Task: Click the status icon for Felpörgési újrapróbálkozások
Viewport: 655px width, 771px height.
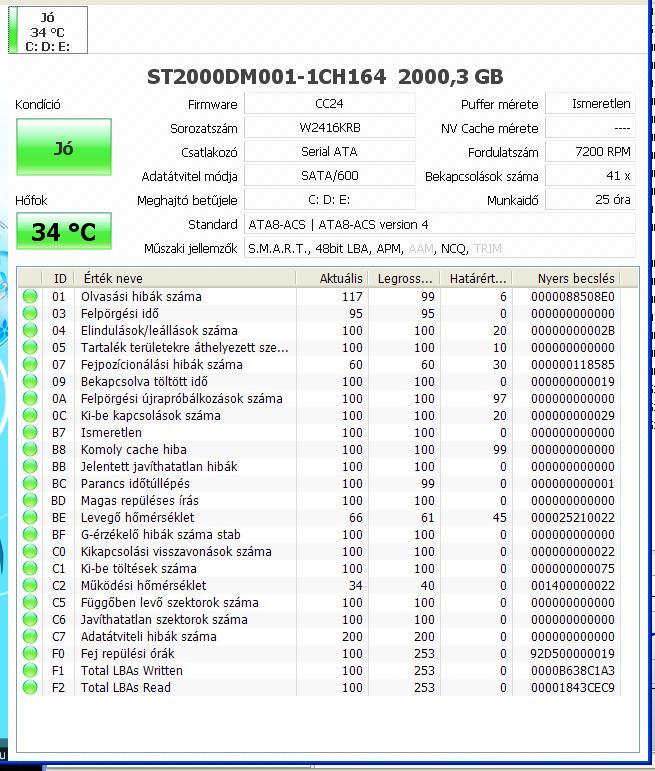Action: (x=30, y=398)
